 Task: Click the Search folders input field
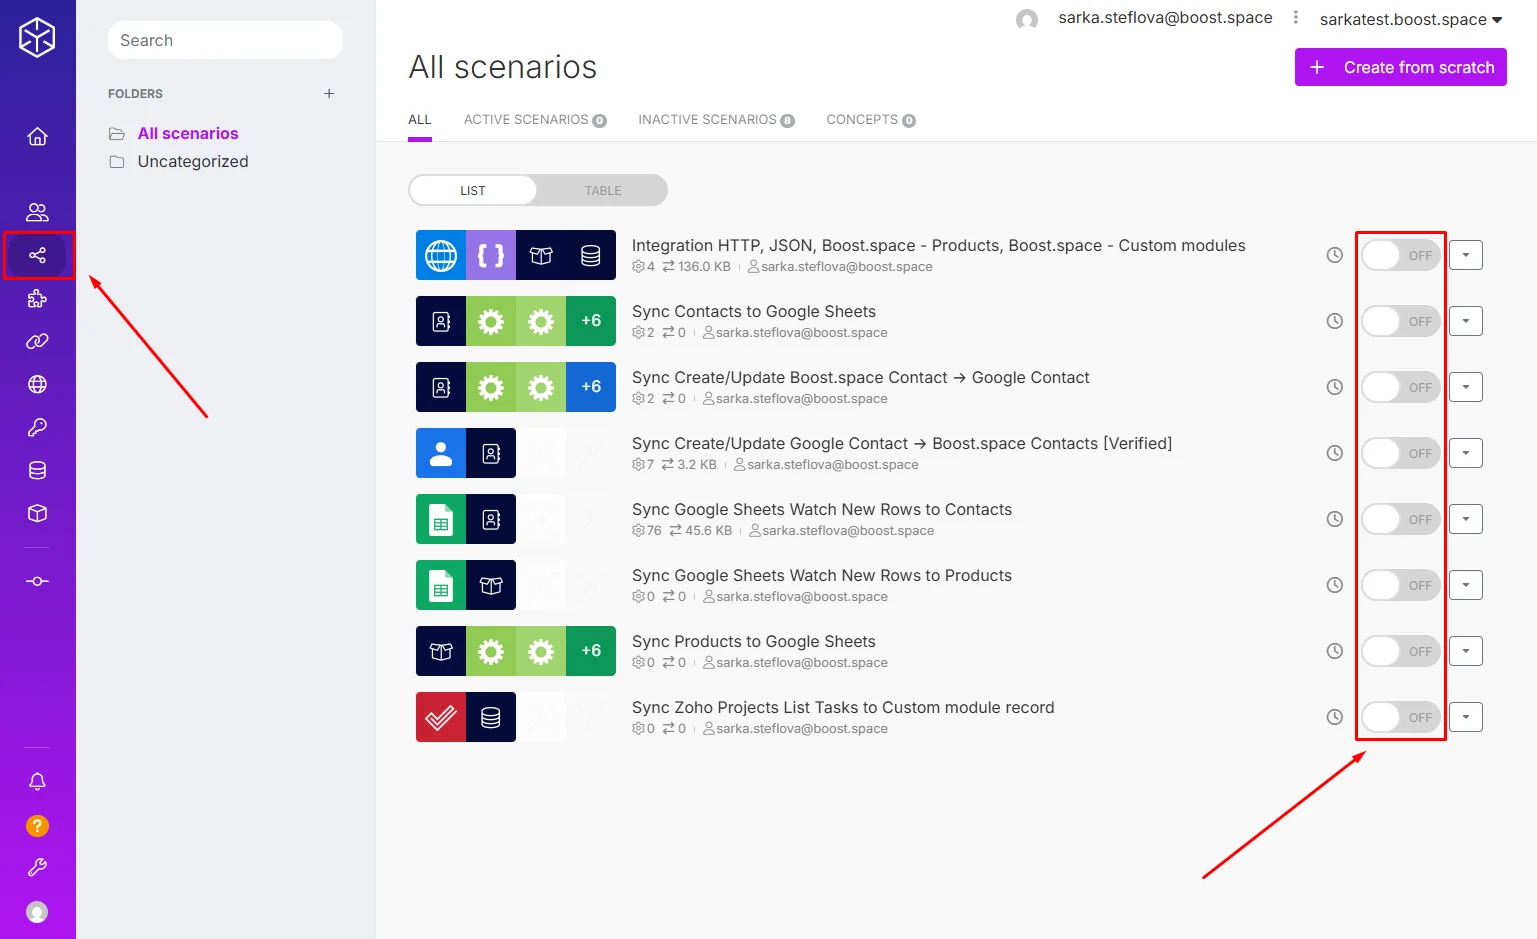click(x=225, y=40)
